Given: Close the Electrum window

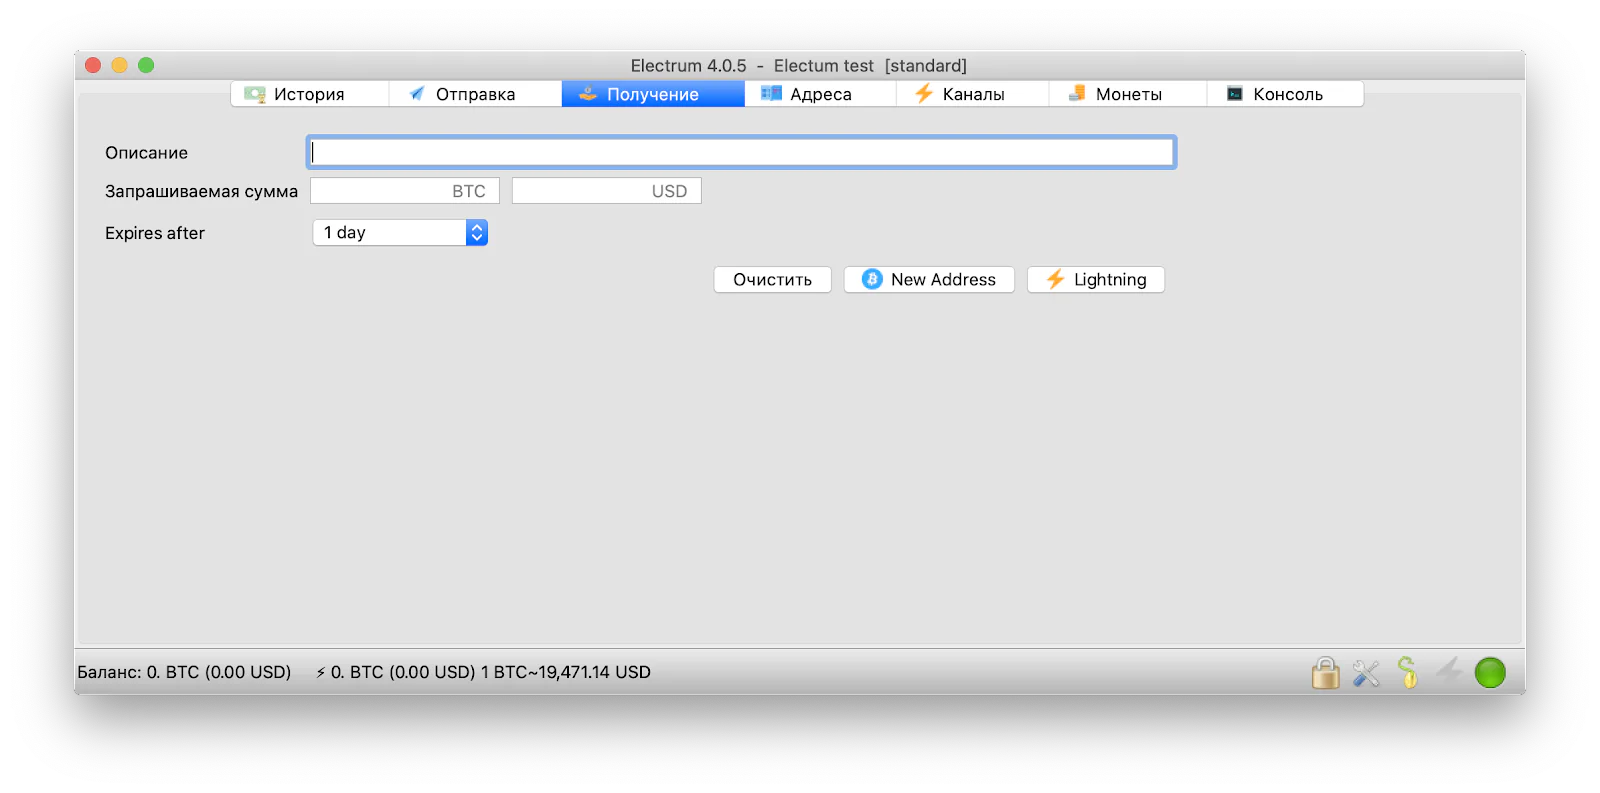Looking at the screenshot, I should tap(93, 65).
